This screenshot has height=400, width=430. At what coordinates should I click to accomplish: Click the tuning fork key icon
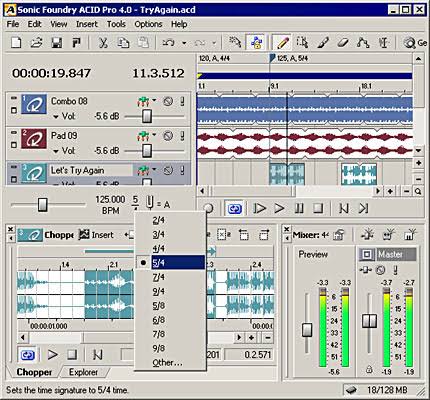coord(150,203)
